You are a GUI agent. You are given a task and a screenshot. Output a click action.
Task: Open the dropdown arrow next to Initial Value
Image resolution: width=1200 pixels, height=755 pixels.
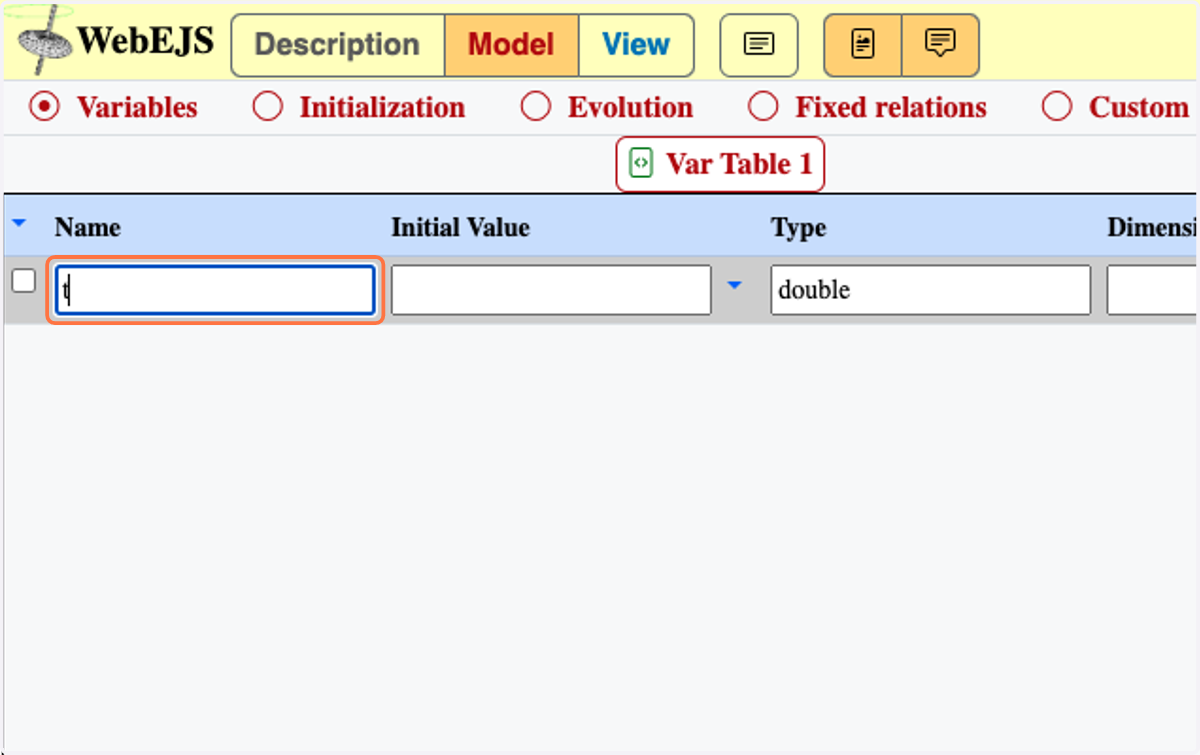tap(735, 286)
